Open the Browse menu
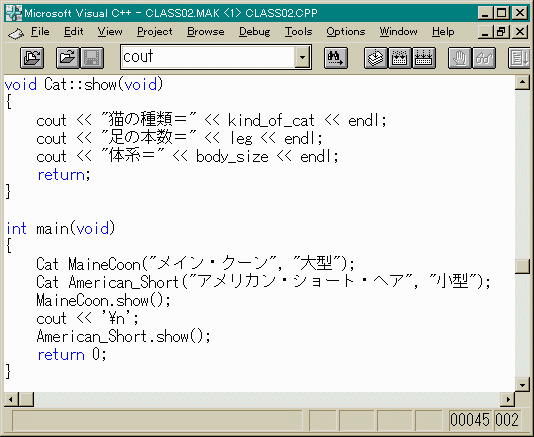This screenshot has width=534, height=437. 206,32
